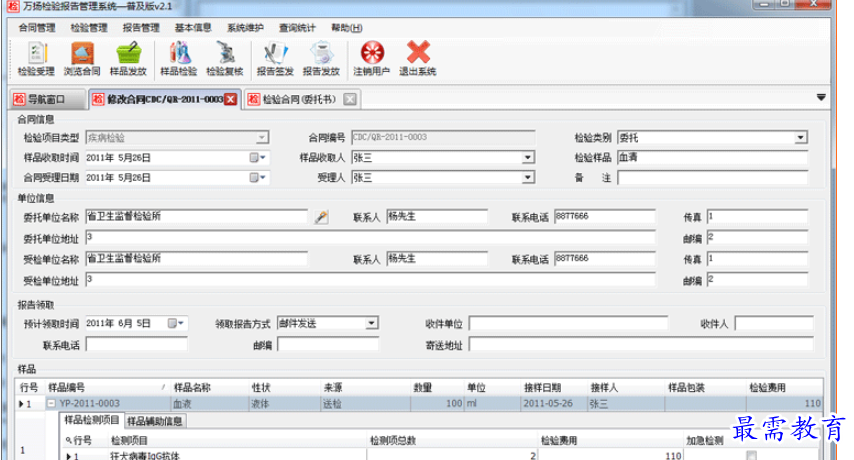854x460 pixels.
Task: Click the 备注 input field
Action: (x=711, y=178)
